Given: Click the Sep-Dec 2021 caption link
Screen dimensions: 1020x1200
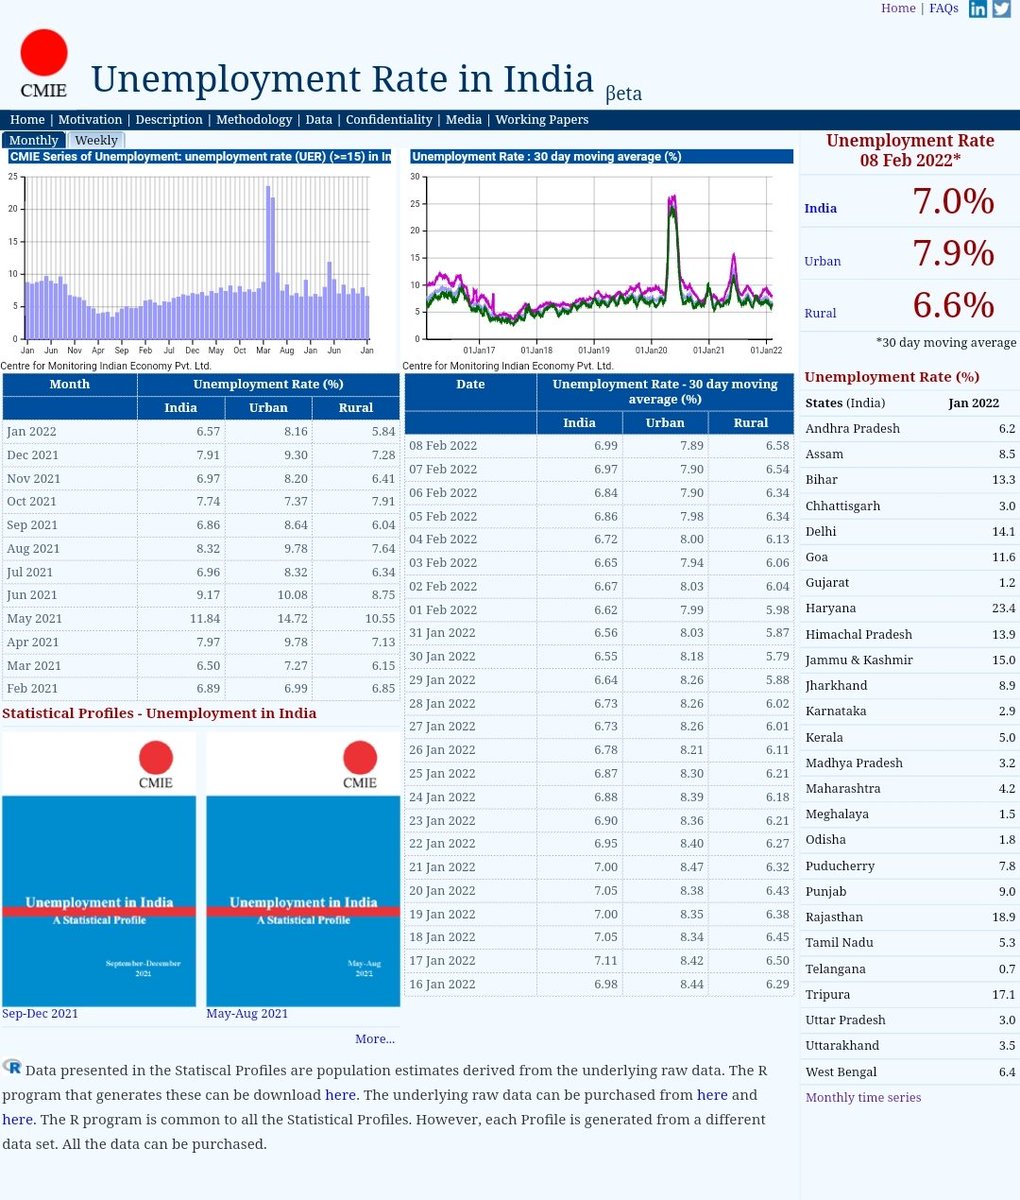Looking at the screenshot, I should coord(40,1014).
